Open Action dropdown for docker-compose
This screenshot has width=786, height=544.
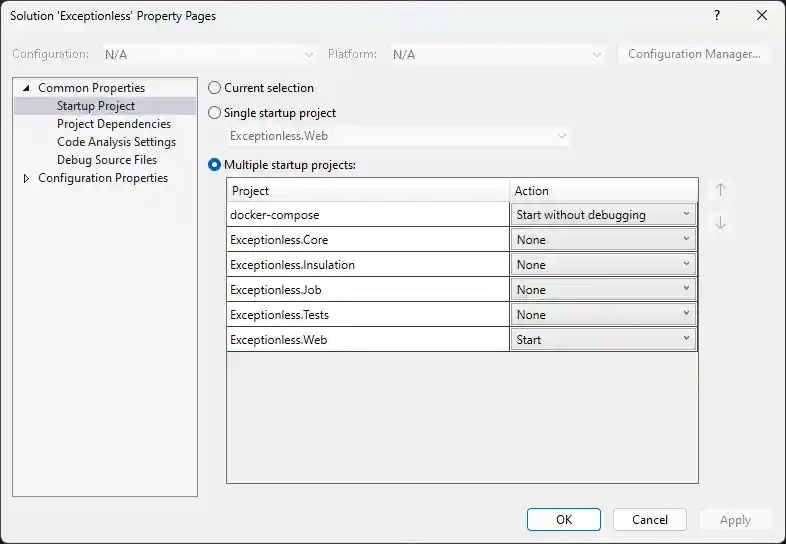[x=603, y=215]
